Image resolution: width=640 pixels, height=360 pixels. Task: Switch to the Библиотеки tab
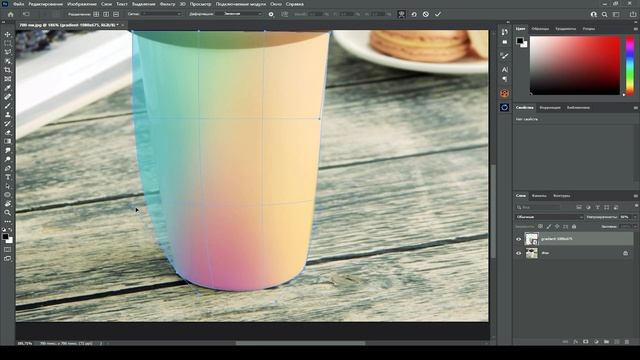click(578, 108)
